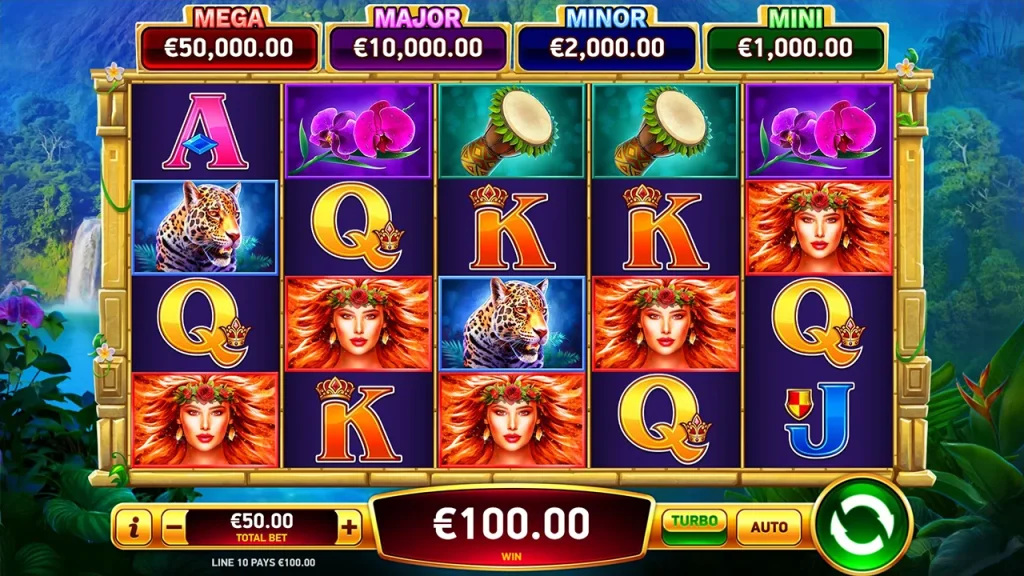
Task: Click the €100.00 win amount display
Action: coord(511,524)
